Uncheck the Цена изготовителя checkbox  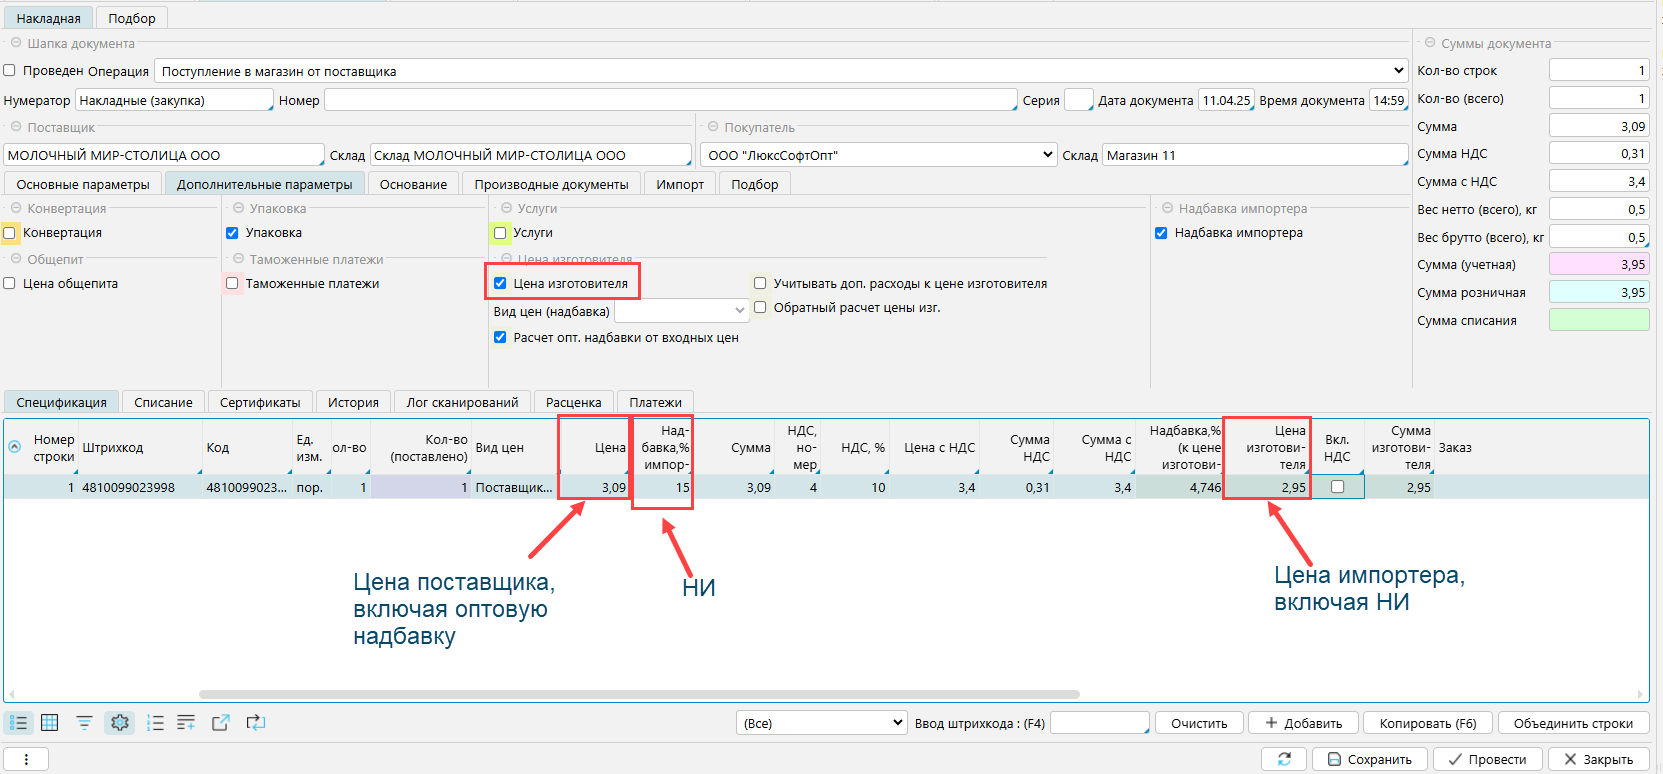[x=500, y=284]
